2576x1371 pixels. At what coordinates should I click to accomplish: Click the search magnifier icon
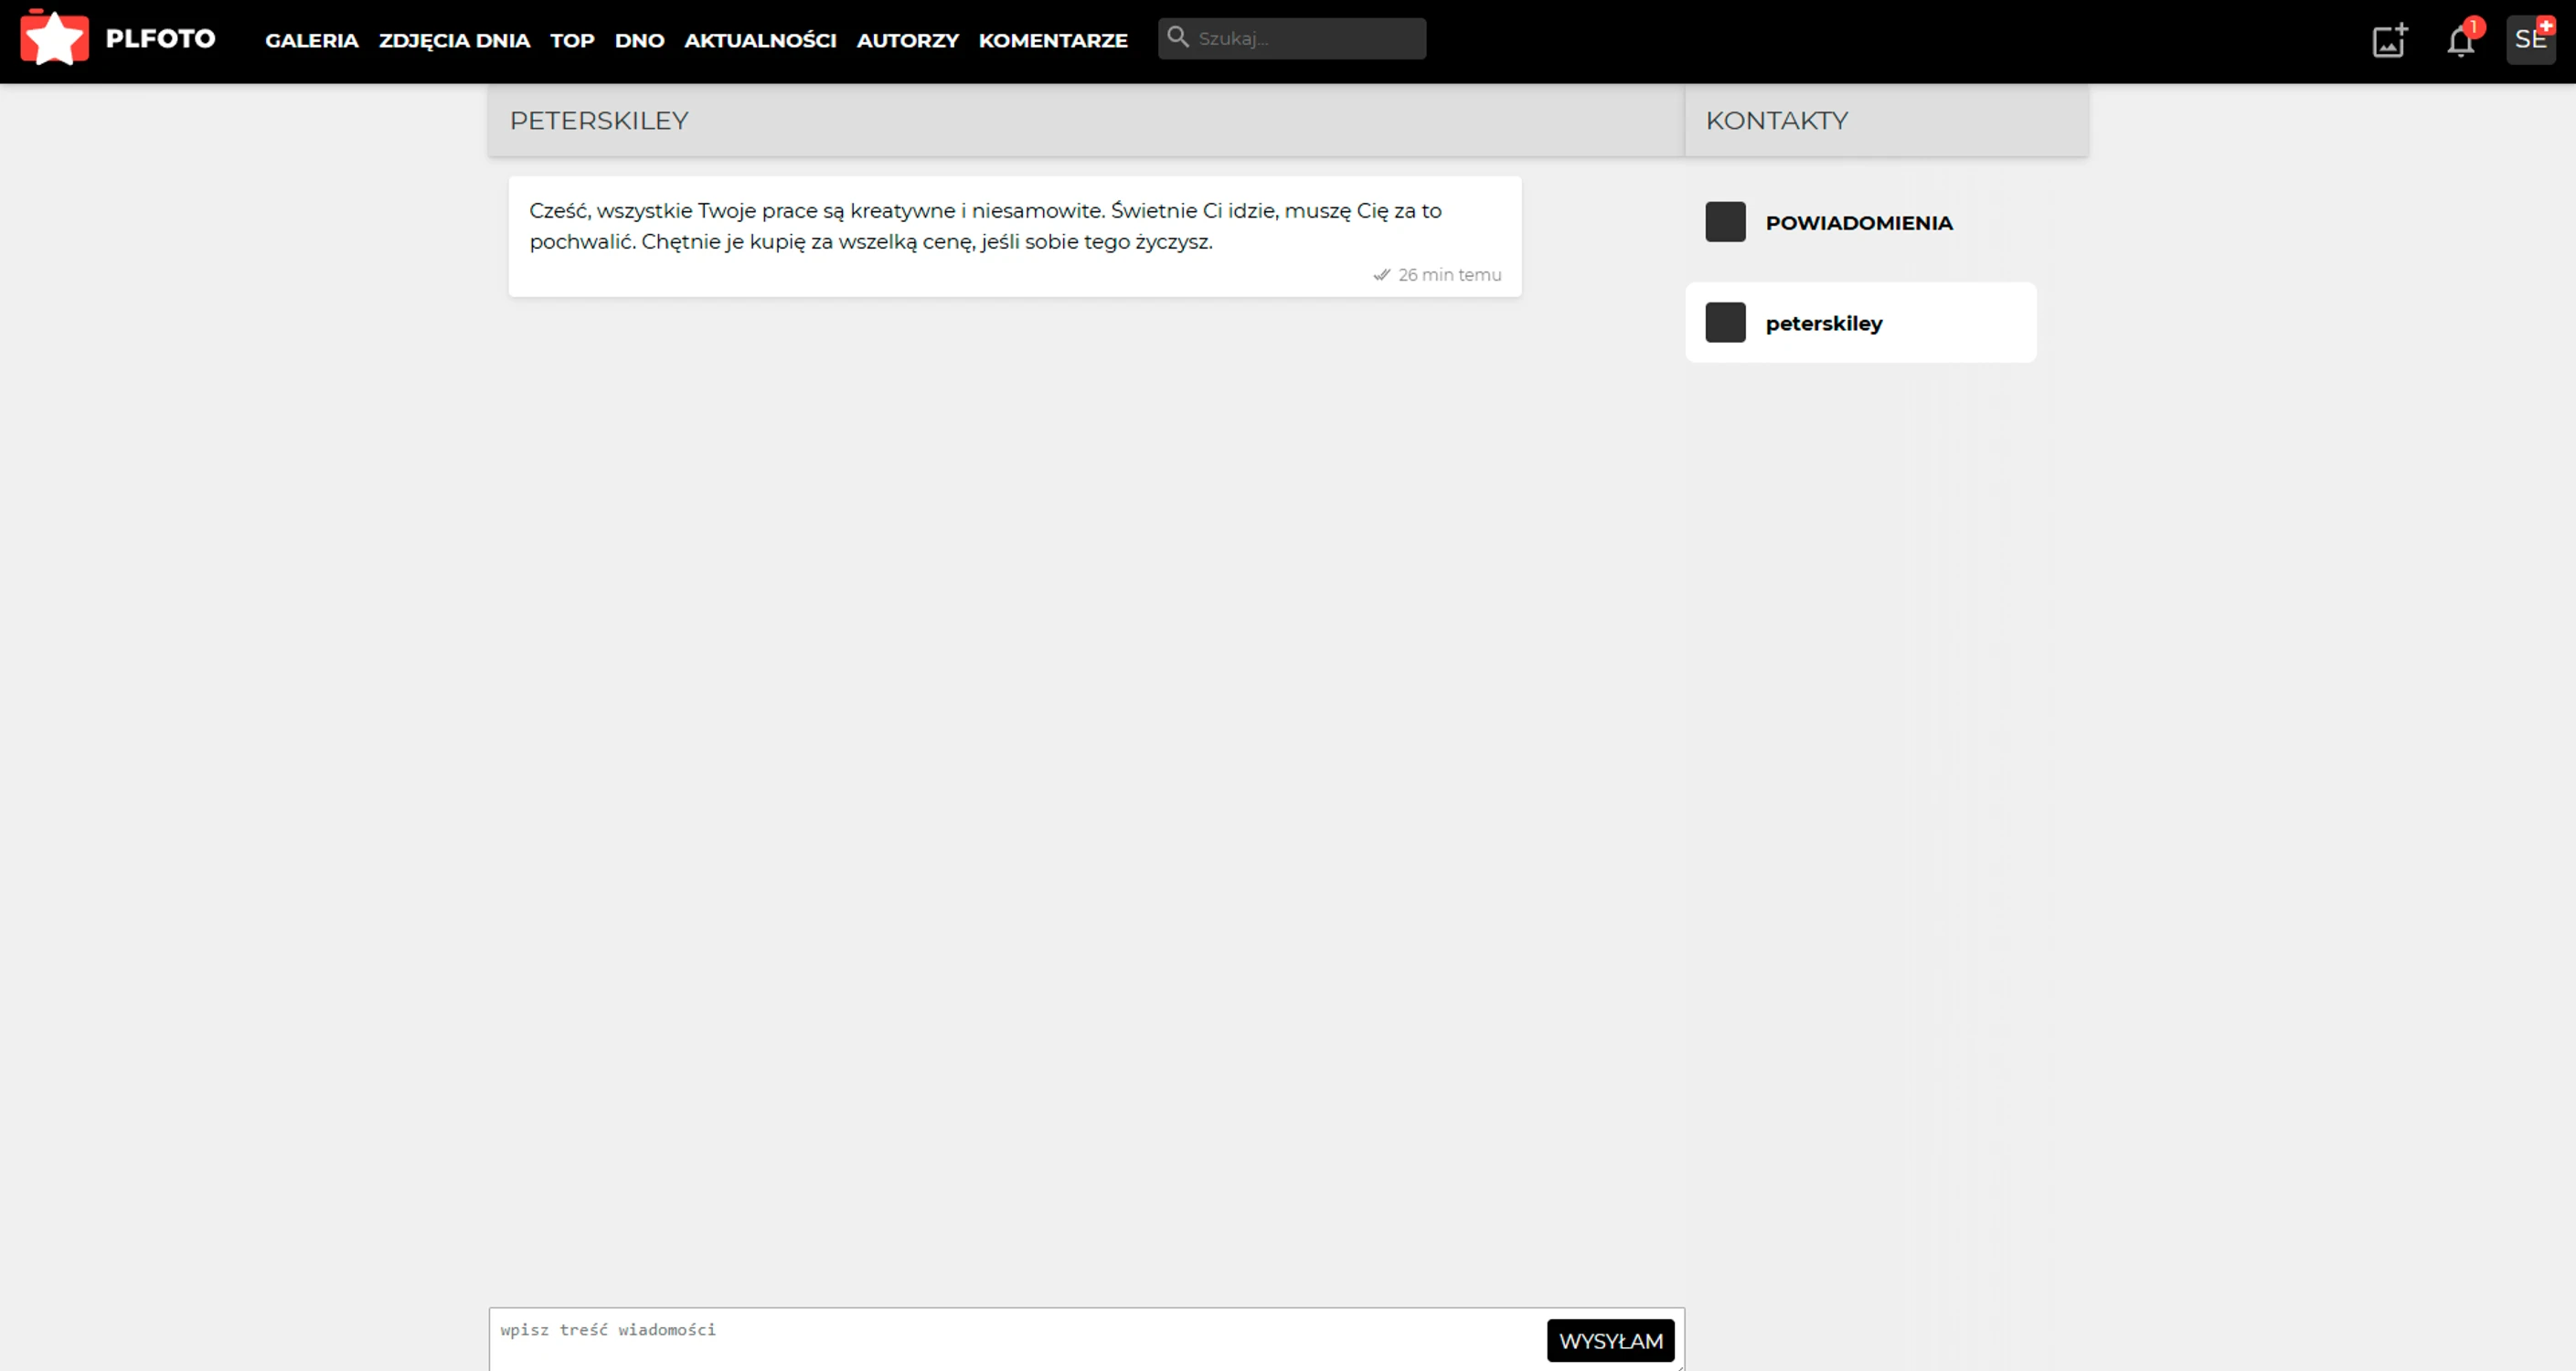coord(1178,38)
